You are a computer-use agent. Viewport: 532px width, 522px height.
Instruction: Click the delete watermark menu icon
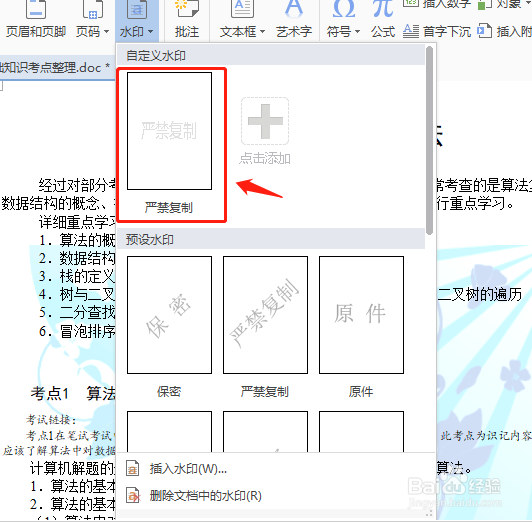coord(133,496)
